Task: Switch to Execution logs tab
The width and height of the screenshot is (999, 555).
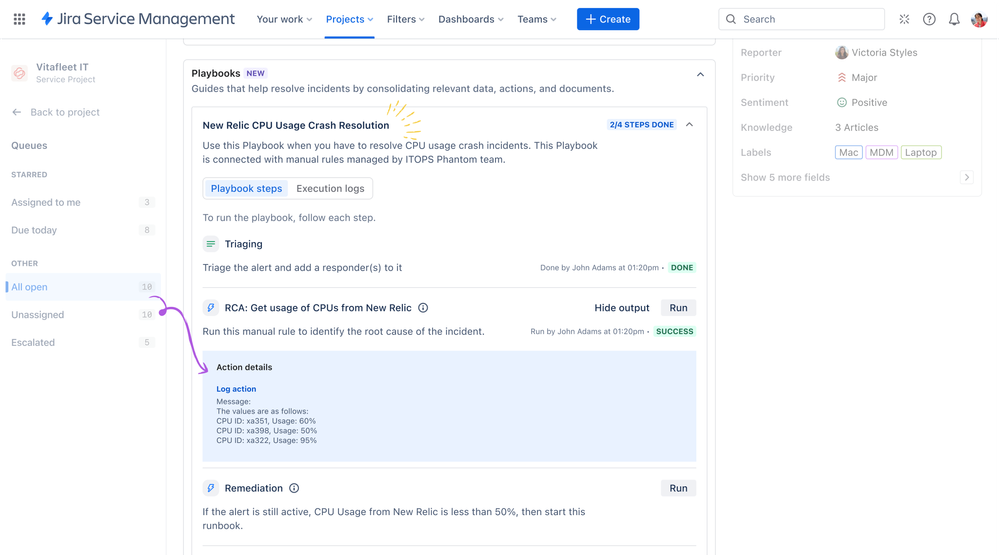Action: (330, 189)
